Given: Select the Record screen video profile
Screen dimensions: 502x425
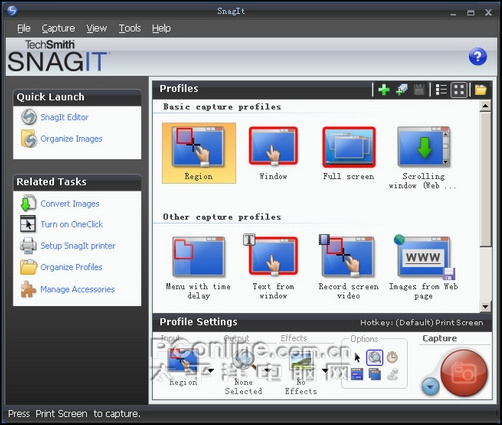Looking at the screenshot, I should (349, 267).
